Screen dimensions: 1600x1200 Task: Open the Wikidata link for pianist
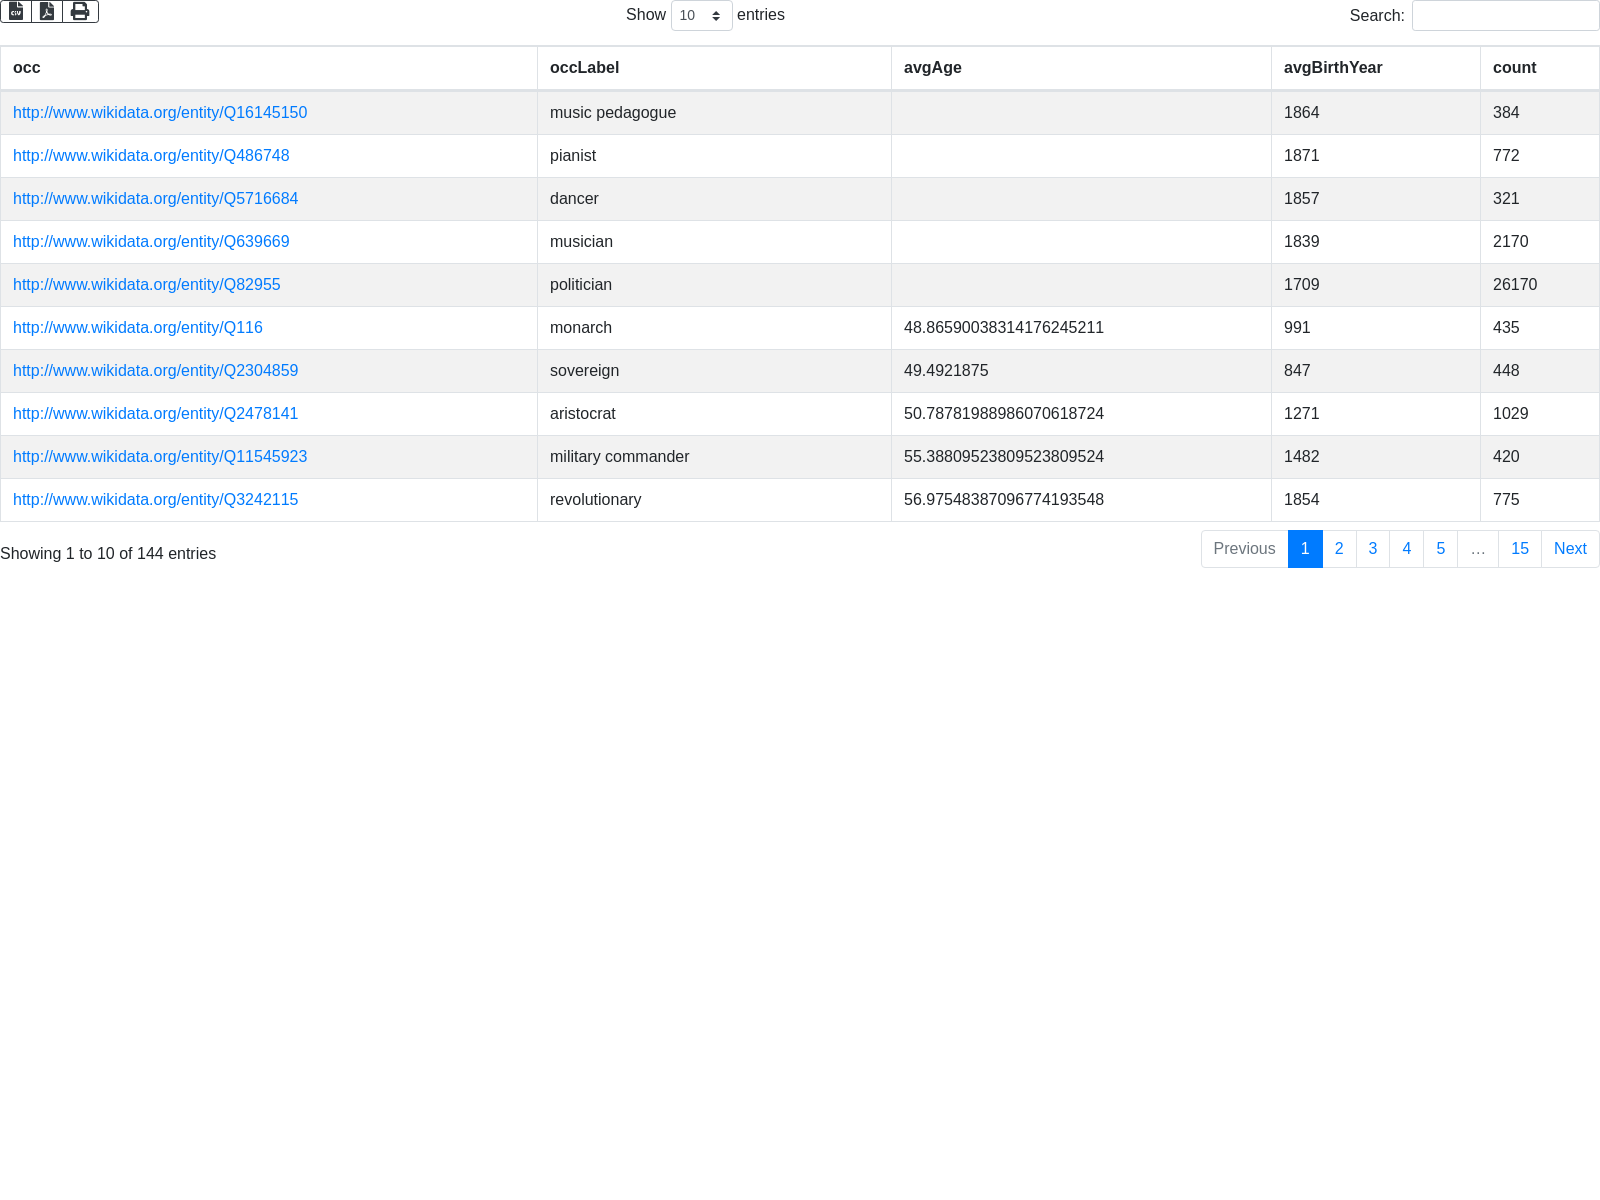coord(151,156)
